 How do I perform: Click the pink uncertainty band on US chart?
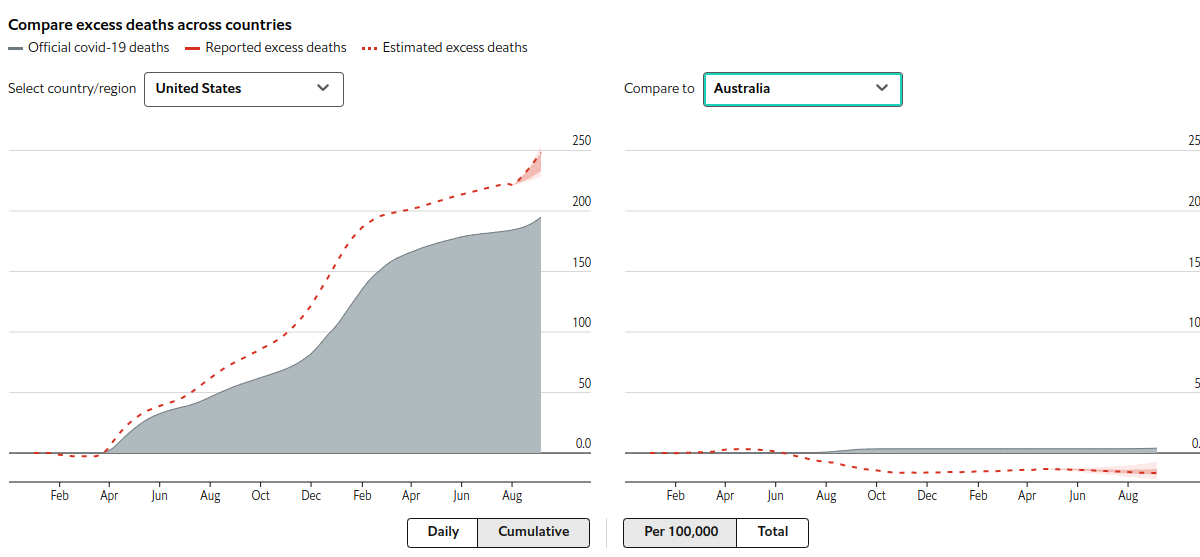[x=534, y=170]
